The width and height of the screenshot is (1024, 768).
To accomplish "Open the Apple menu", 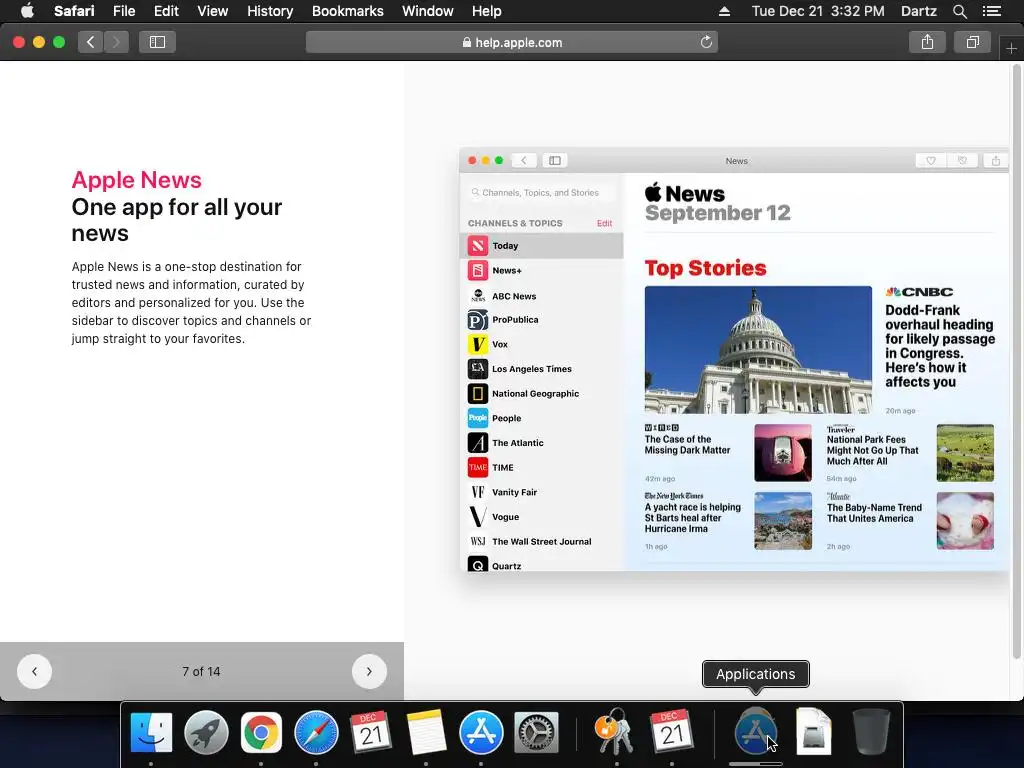I will coord(27,11).
